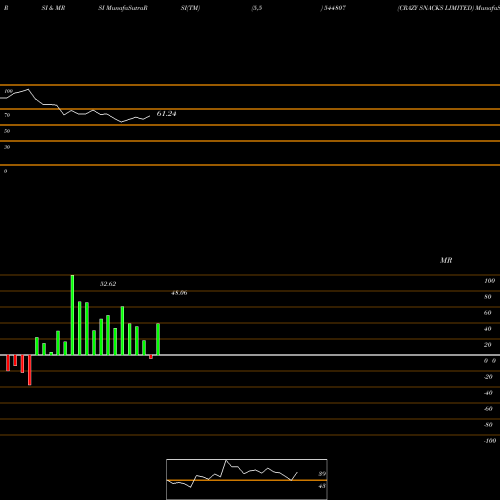The height and width of the screenshot is (500, 500).
Task: Click the stock code ')544597' text
Action: pos(333,8)
